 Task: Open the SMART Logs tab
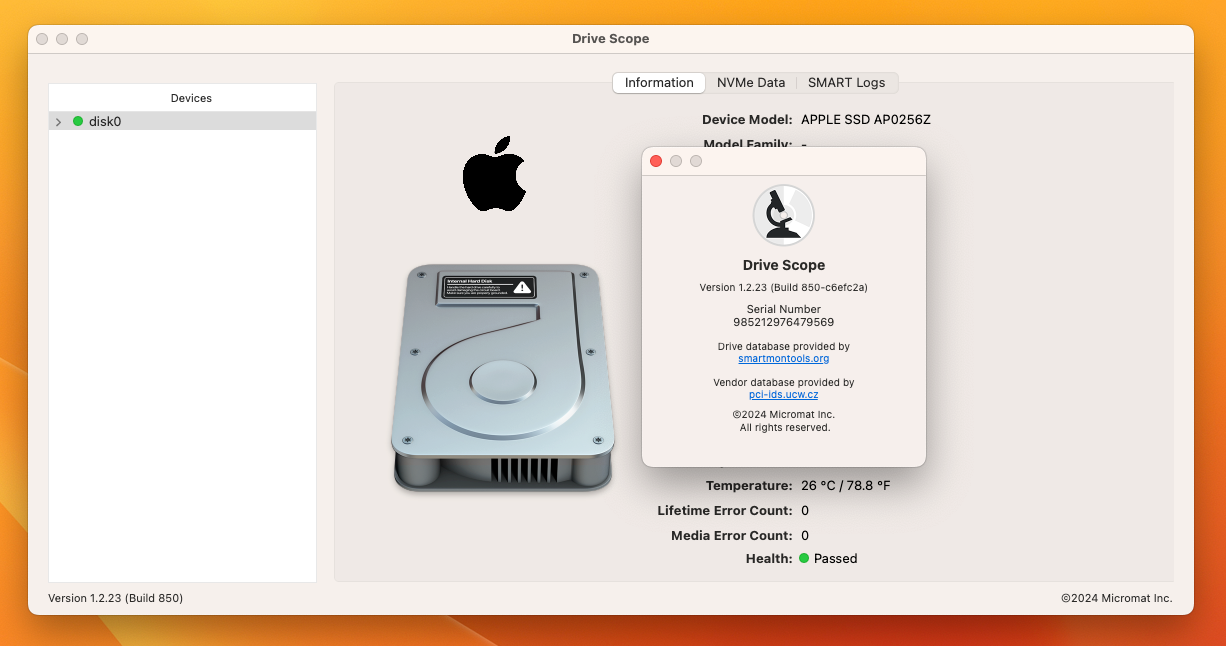(846, 83)
